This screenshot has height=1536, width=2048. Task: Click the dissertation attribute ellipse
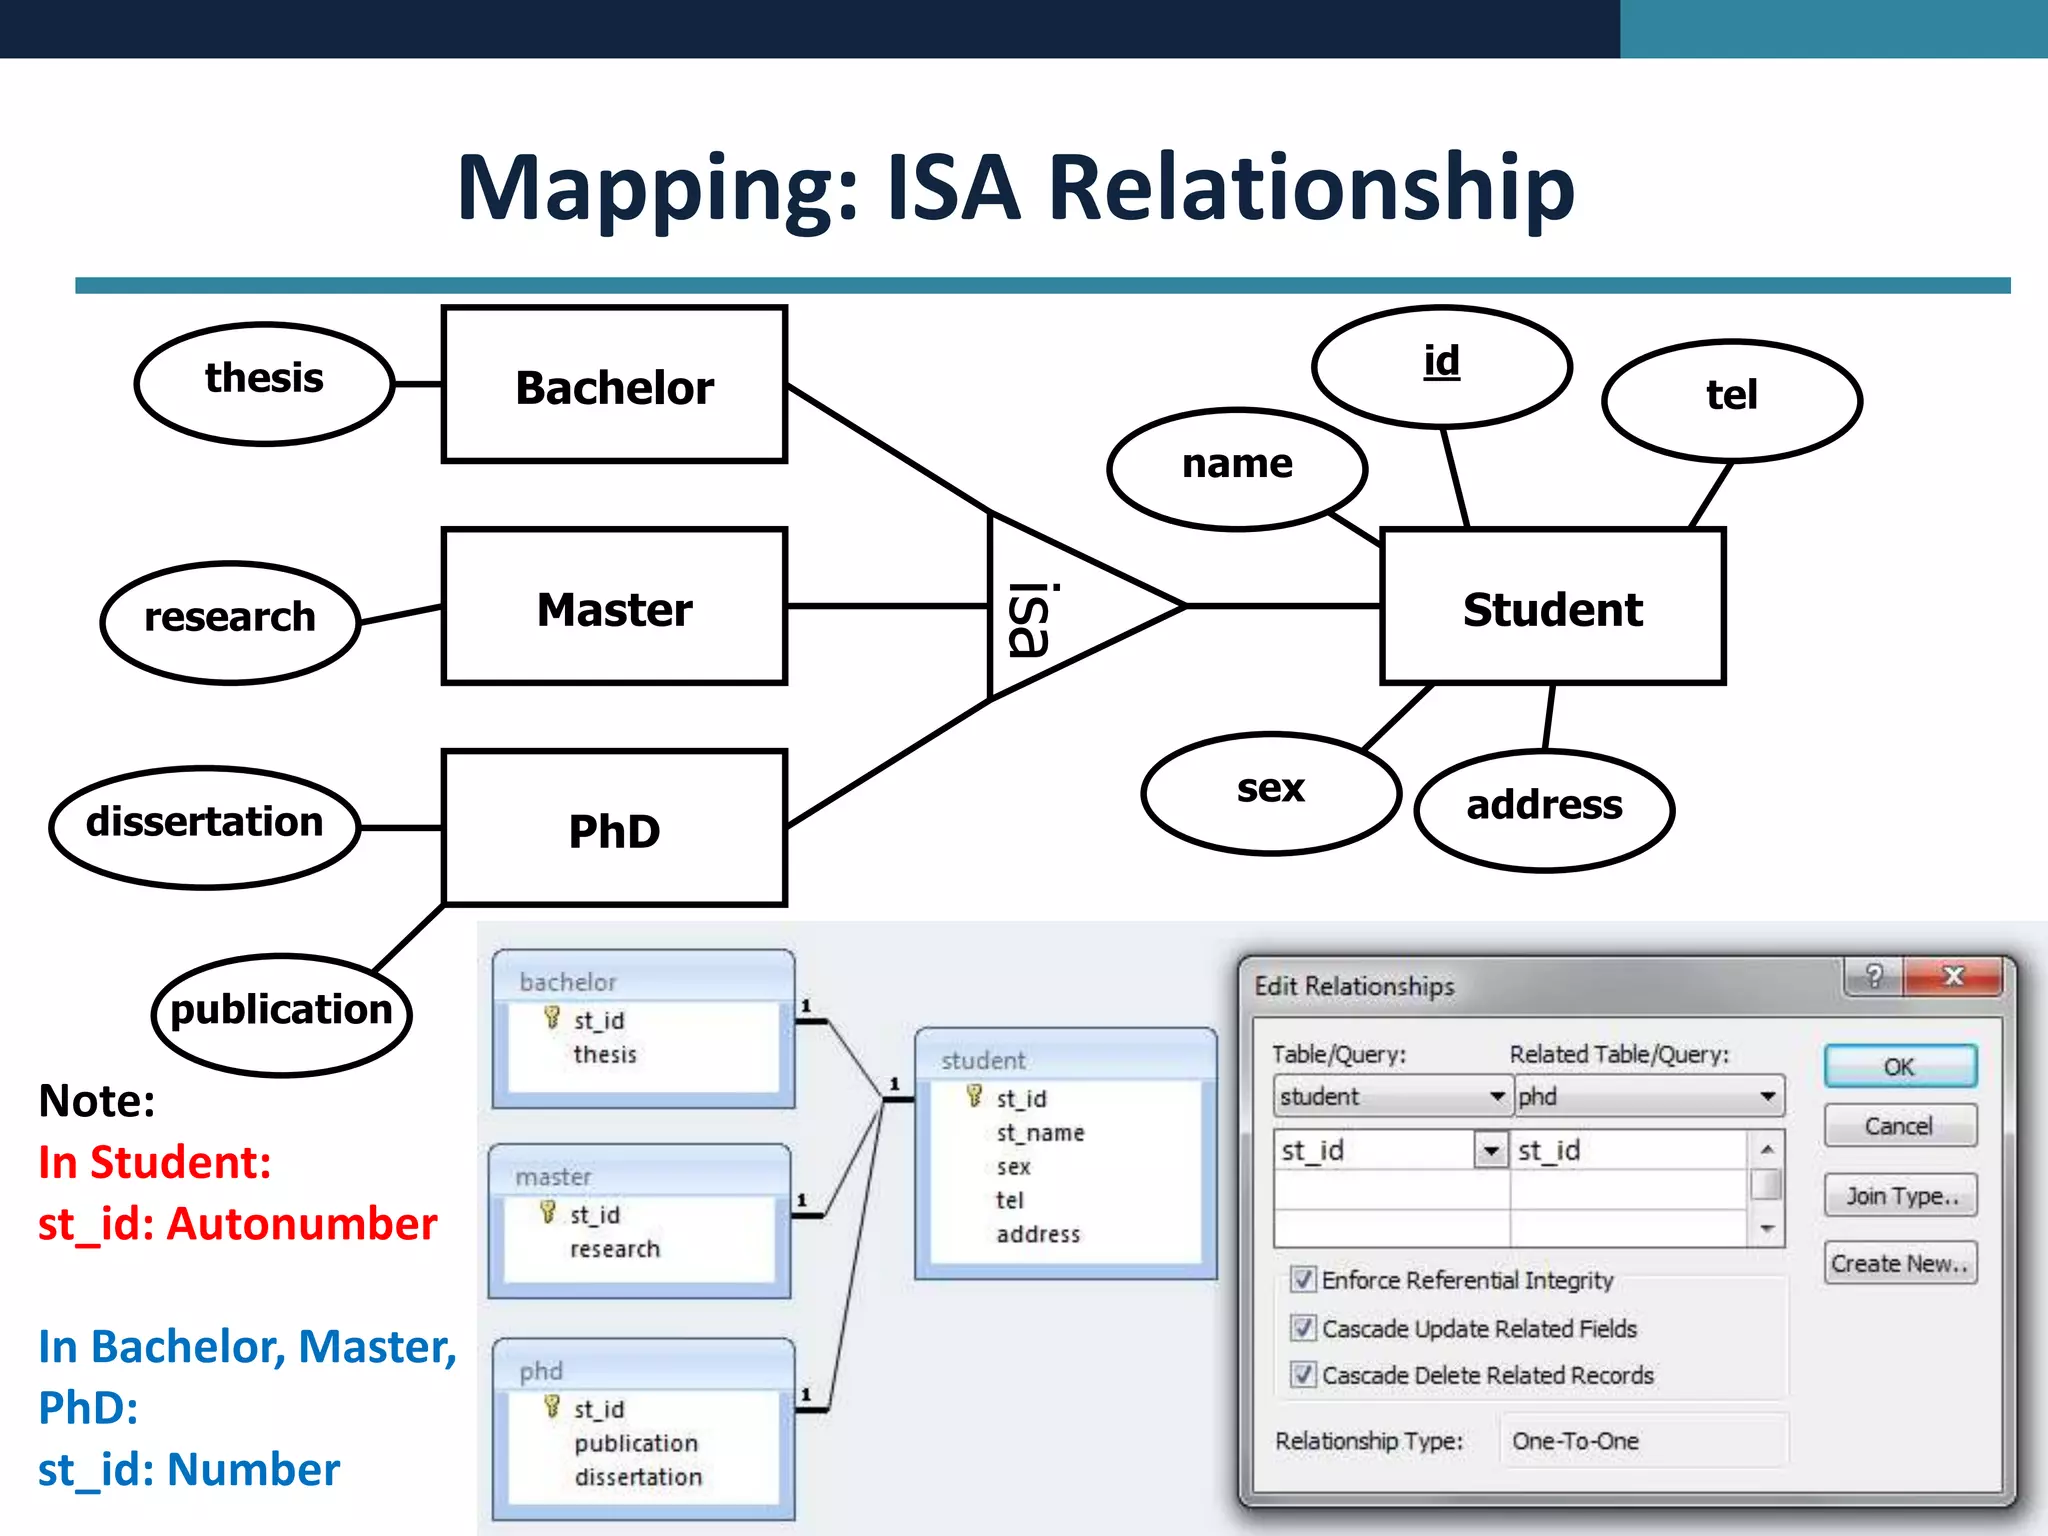point(205,828)
